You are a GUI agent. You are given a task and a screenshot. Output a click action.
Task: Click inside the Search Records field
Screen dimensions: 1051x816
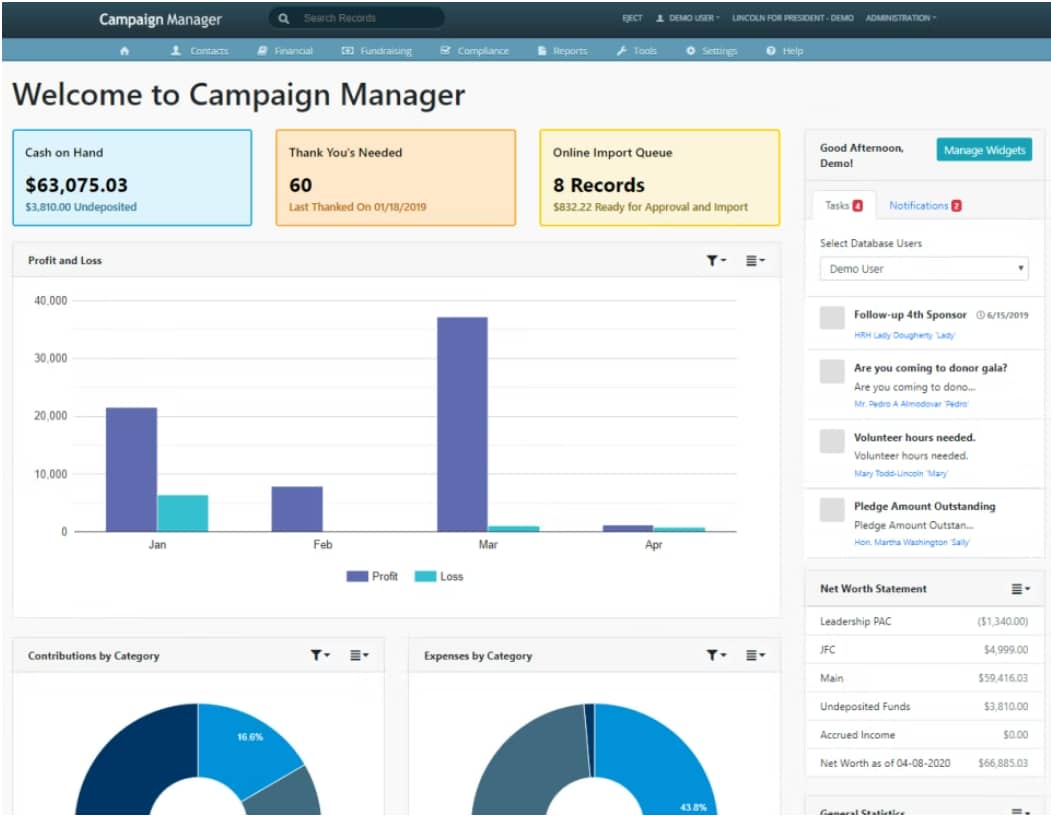click(360, 18)
